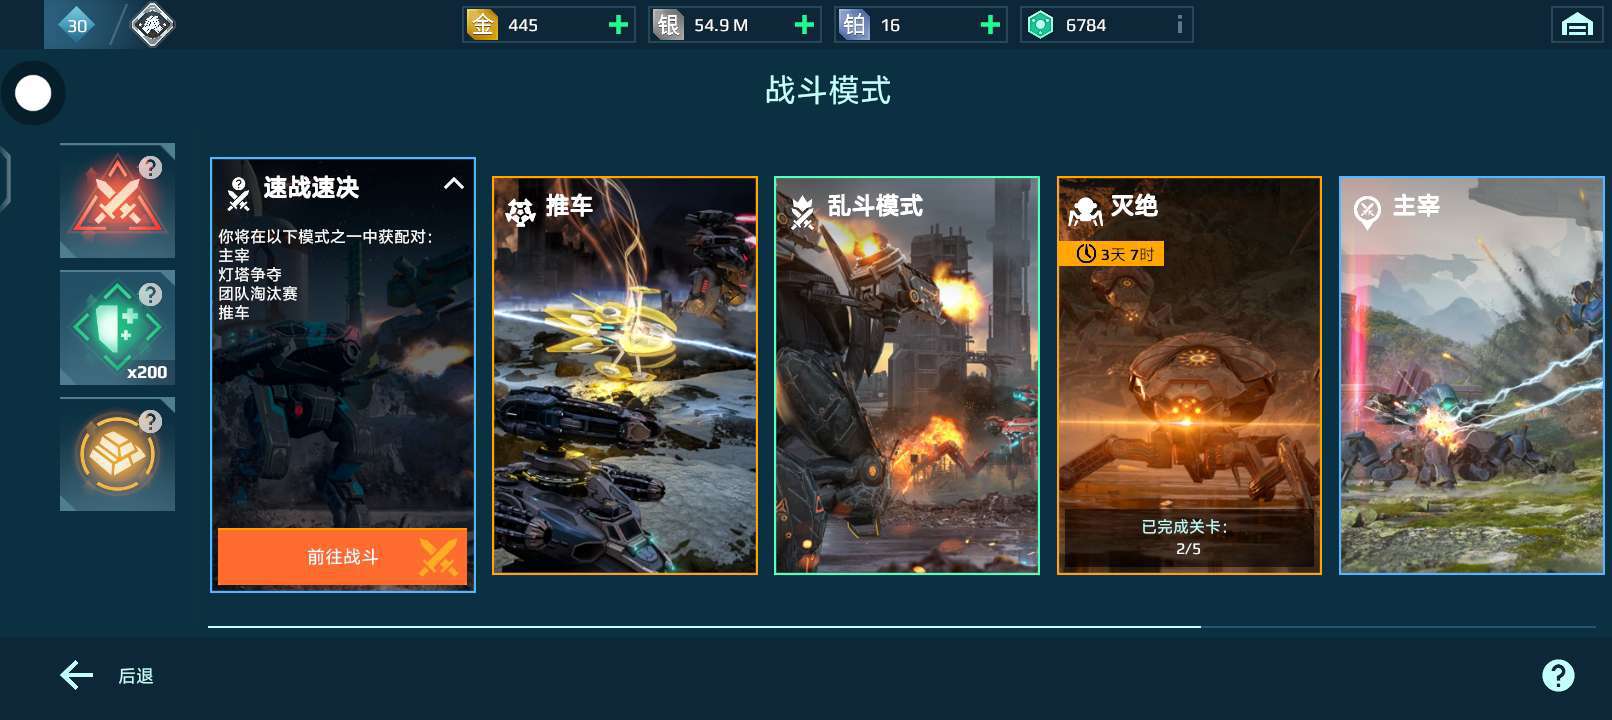Open the hangar home icon
This screenshot has width=1612, height=720.
(1576, 25)
